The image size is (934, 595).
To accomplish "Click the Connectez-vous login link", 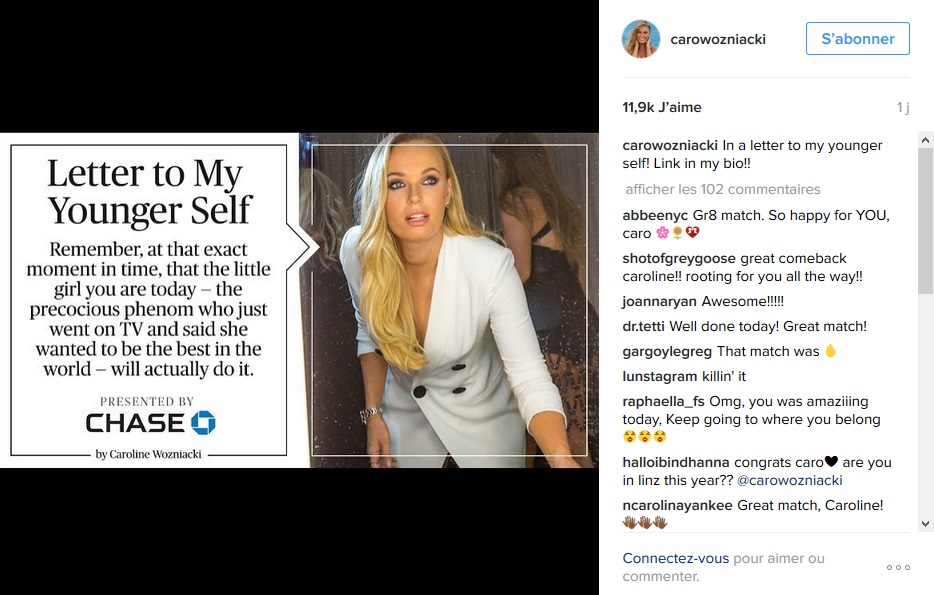I will coord(675,559).
